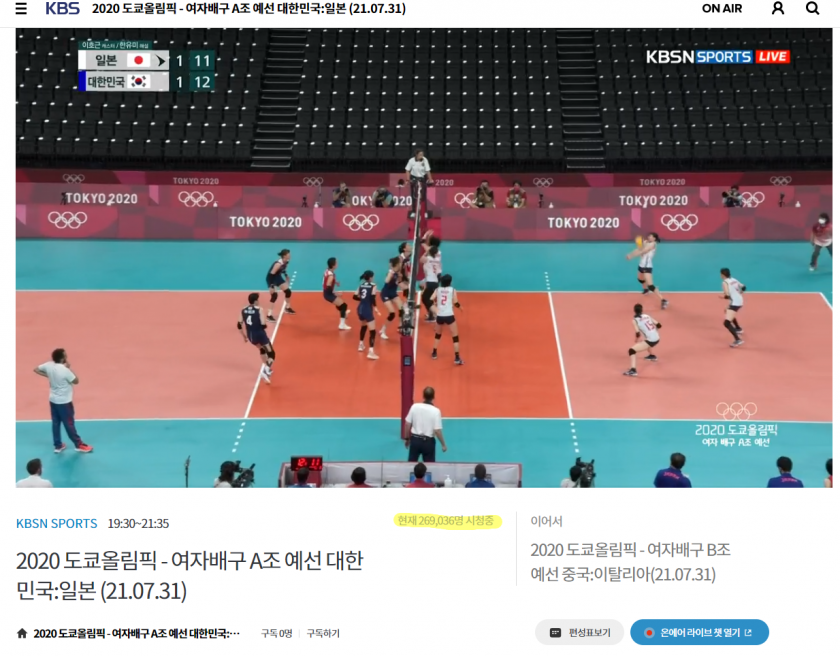The width and height of the screenshot is (840, 656).
Task: Open the 대한민국:일본 program title heading
Action: tap(190, 576)
